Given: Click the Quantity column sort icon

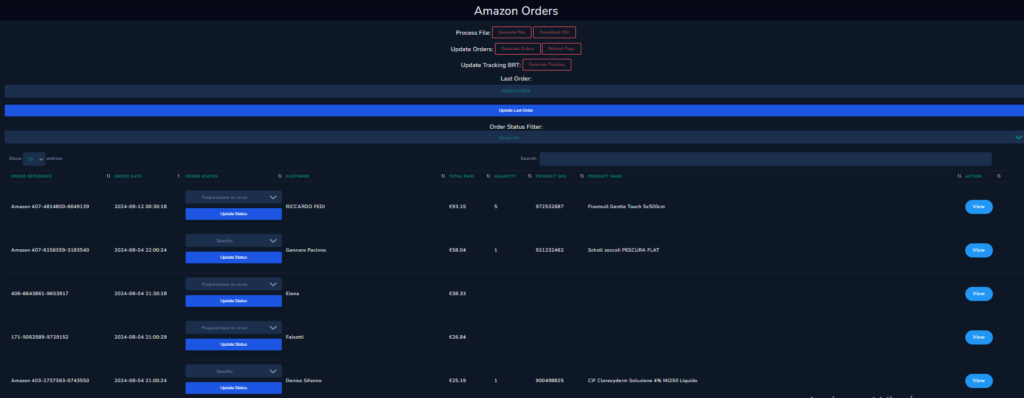Looking at the screenshot, I should coord(530,176).
